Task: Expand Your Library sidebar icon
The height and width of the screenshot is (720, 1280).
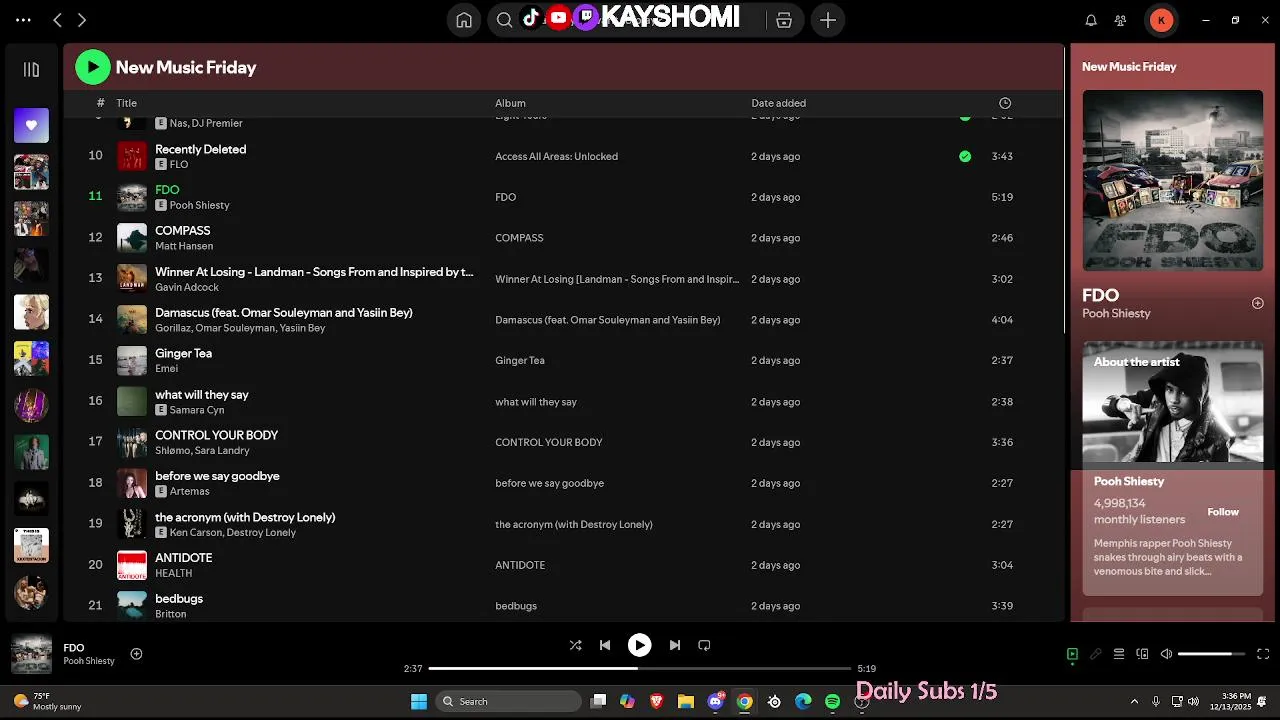Action: pos(31,69)
